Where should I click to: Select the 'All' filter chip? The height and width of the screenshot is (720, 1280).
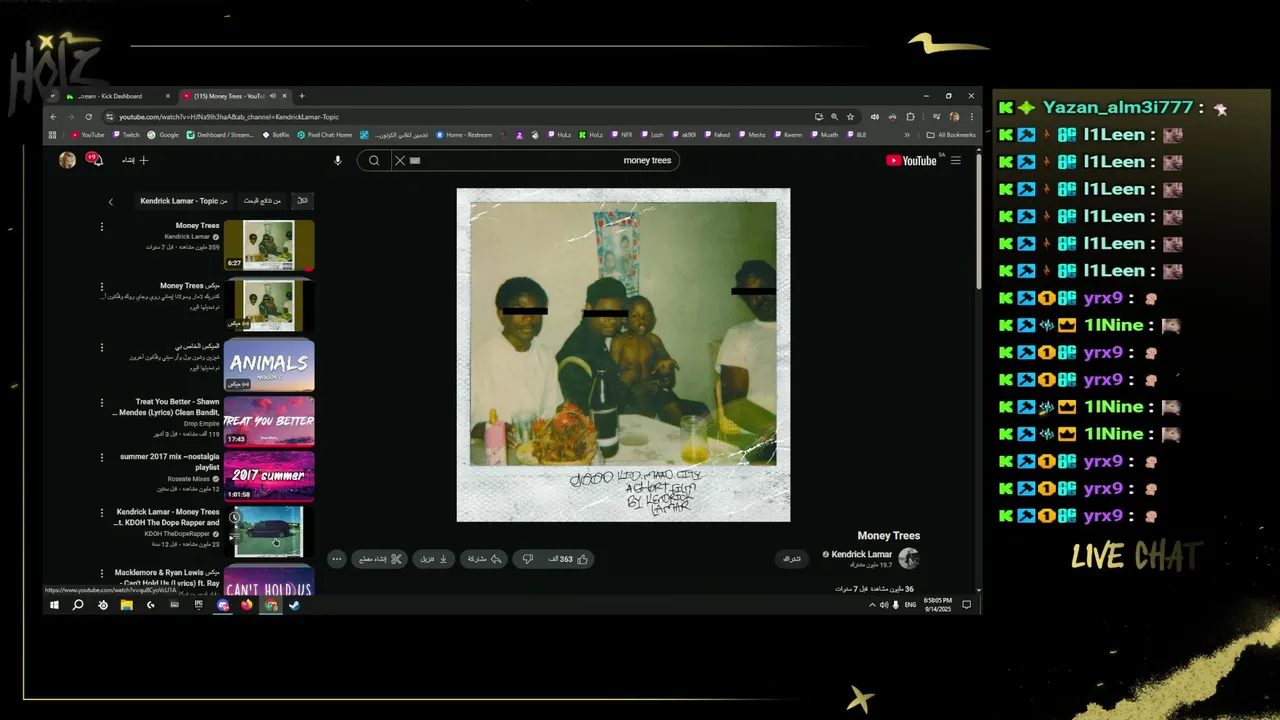302,201
